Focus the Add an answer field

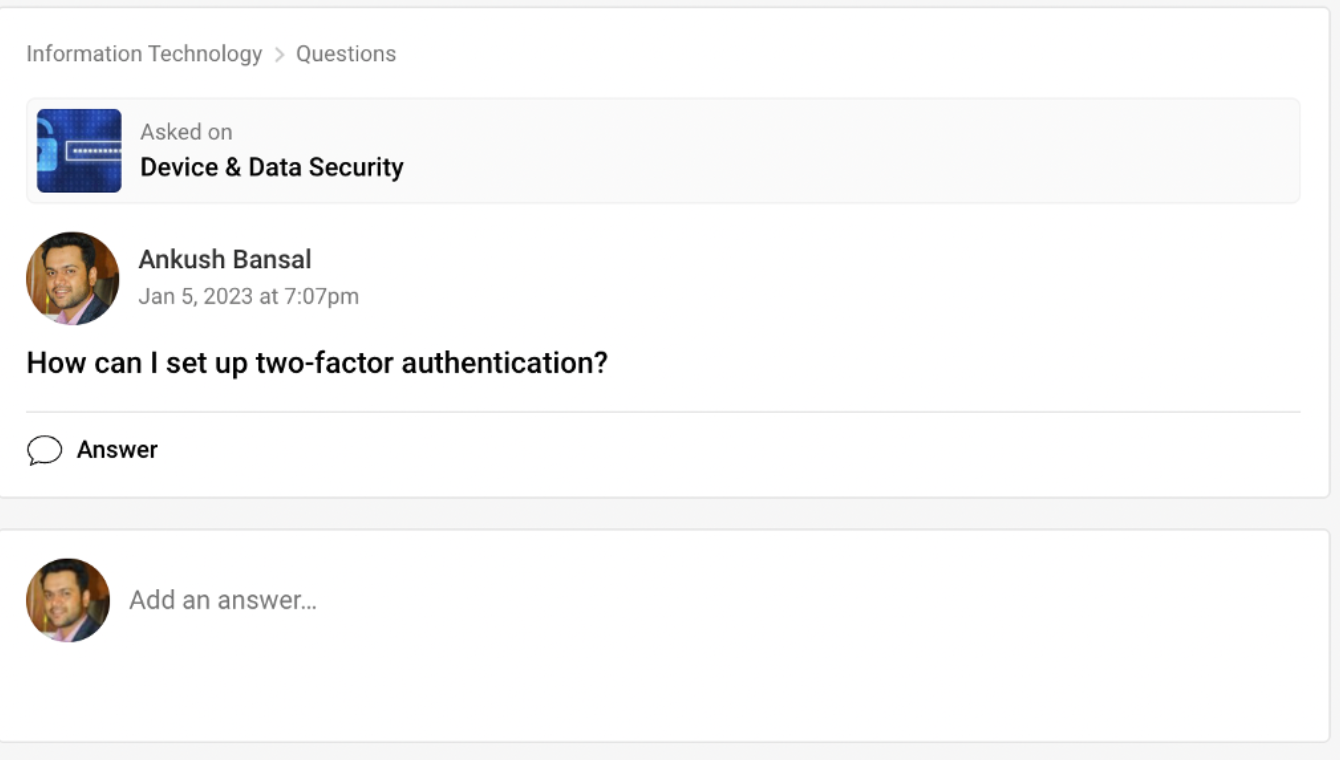[223, 600]
